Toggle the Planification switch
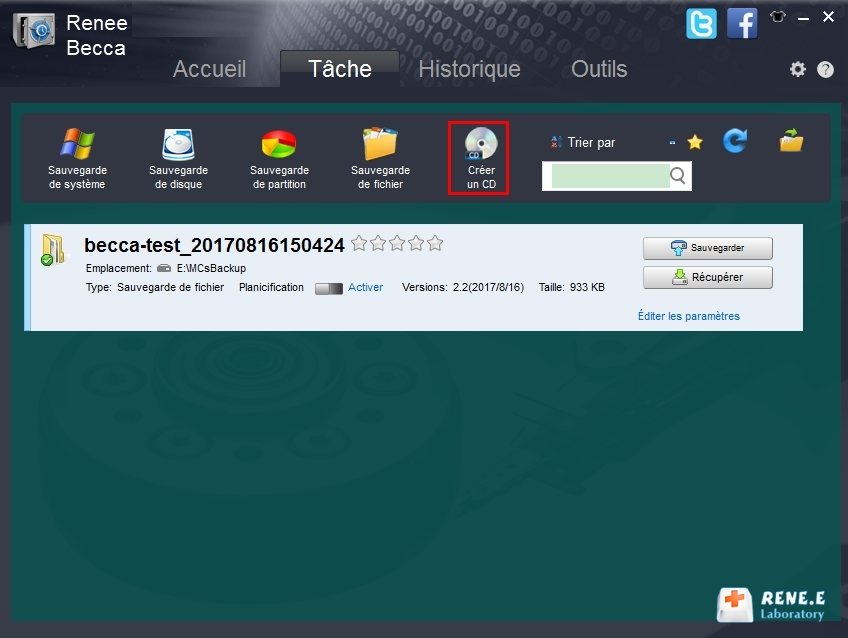The width and height of the screenshot is (848, 638). pyautogui.click(x=329, y=288)
